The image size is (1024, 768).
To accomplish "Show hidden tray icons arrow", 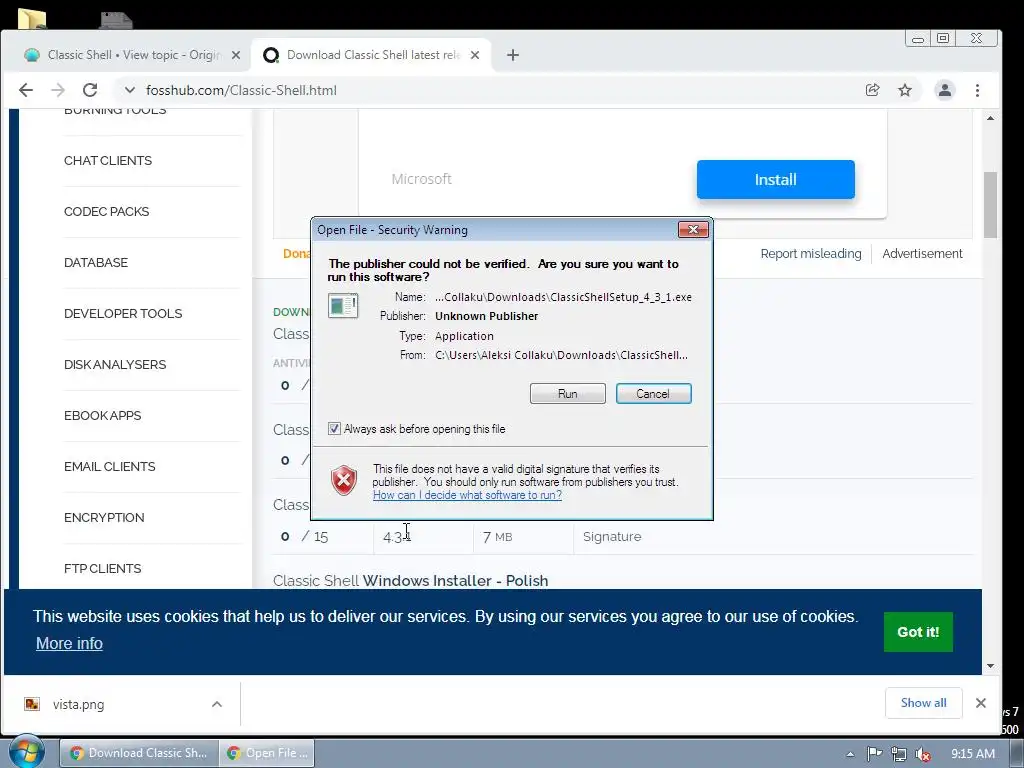I will (x=850, y=754).
